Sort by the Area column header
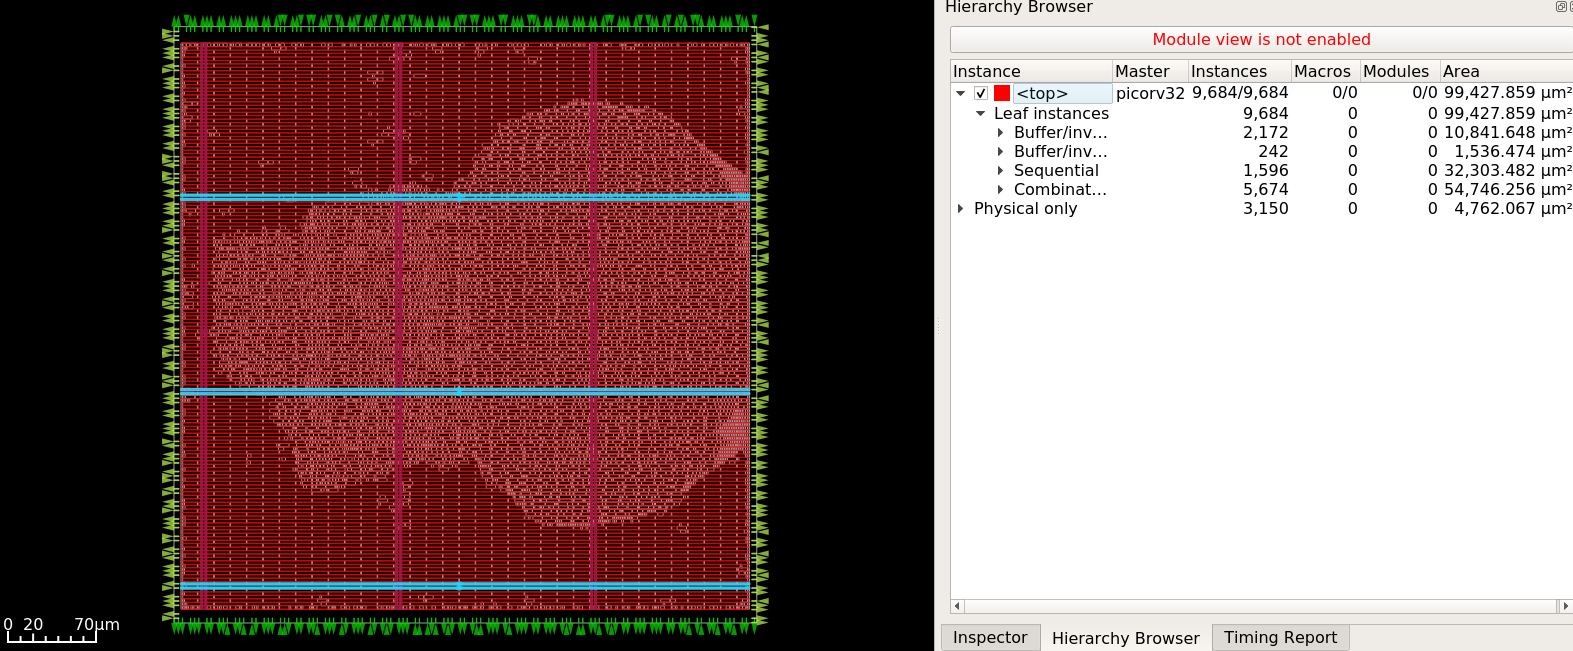 (1506, 71)
